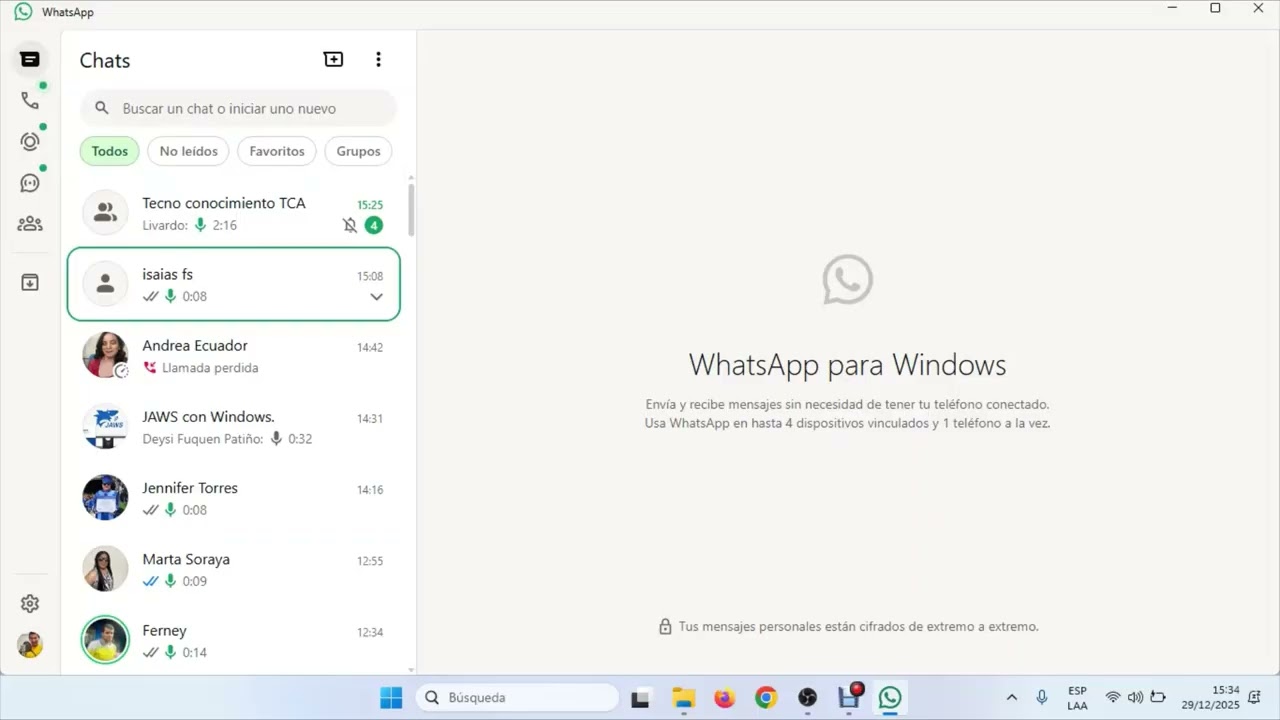Open Jennifer Torres chat
The image size is (1280, 720).
[x=234, y=498]
